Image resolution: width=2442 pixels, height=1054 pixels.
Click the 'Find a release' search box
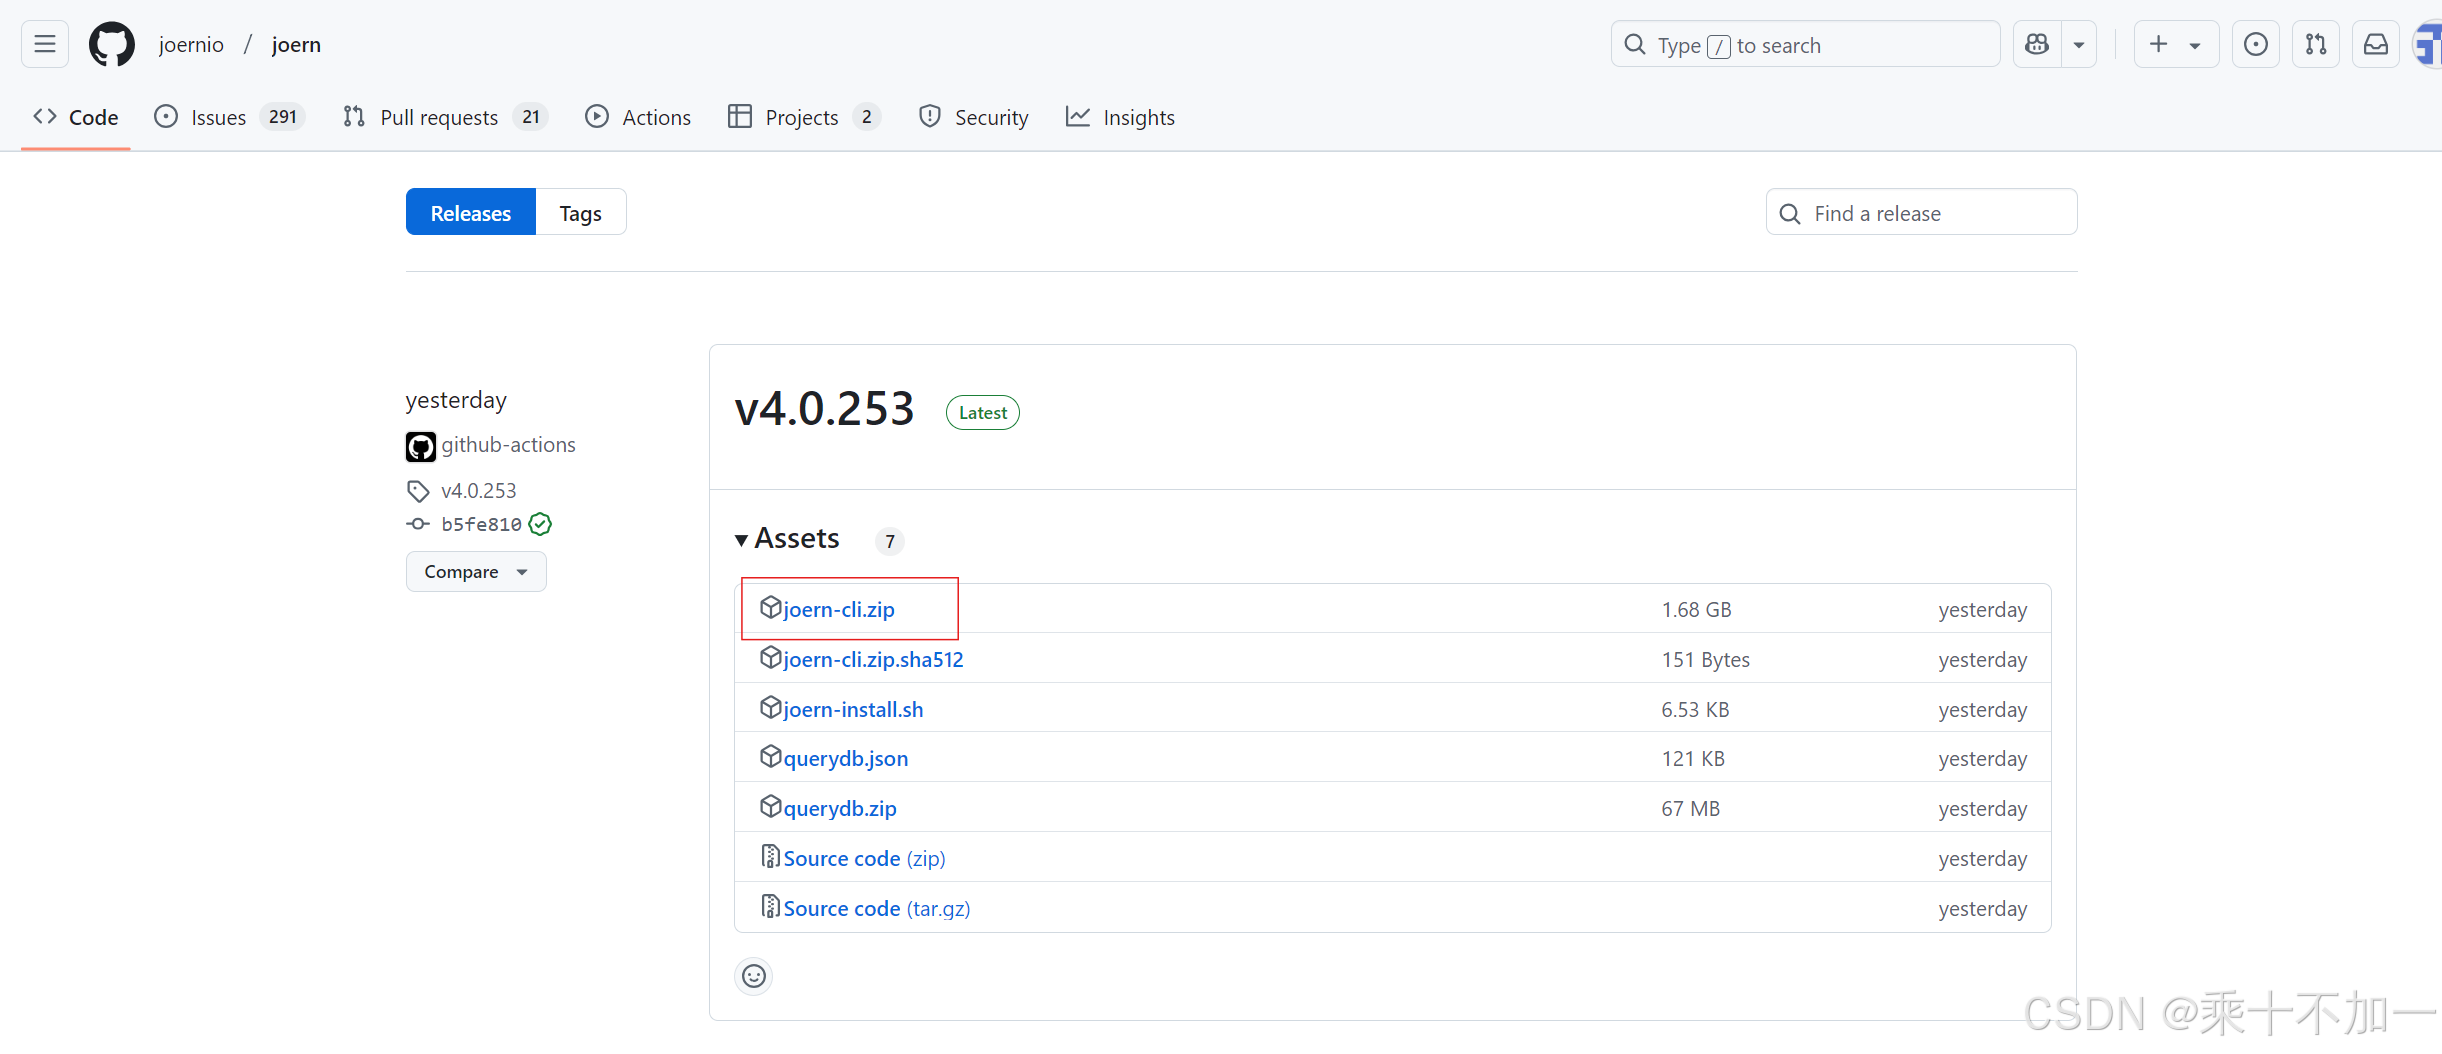tap(1921, 212)
